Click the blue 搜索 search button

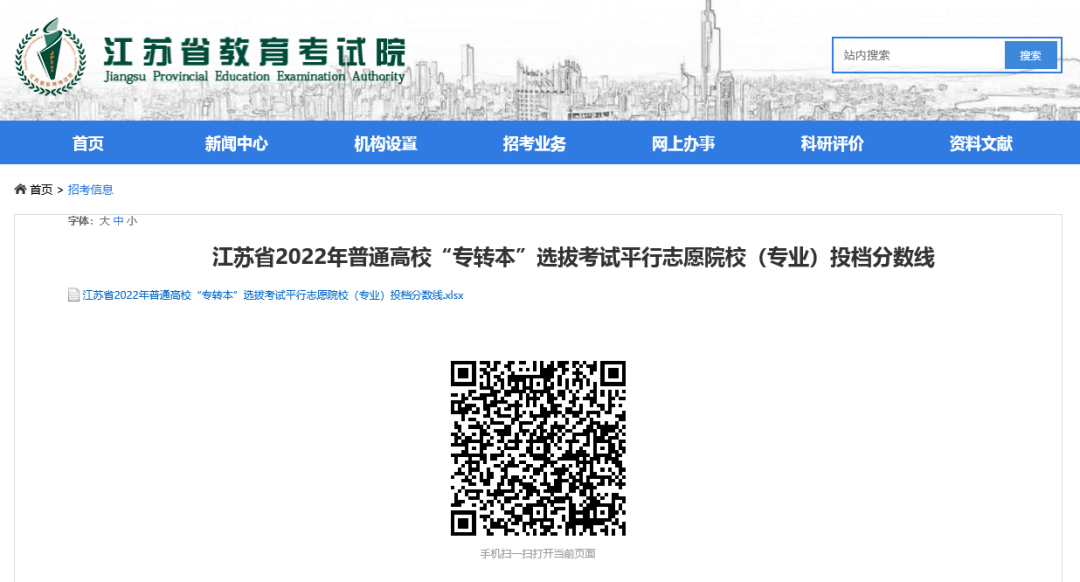click(1030, 55)
